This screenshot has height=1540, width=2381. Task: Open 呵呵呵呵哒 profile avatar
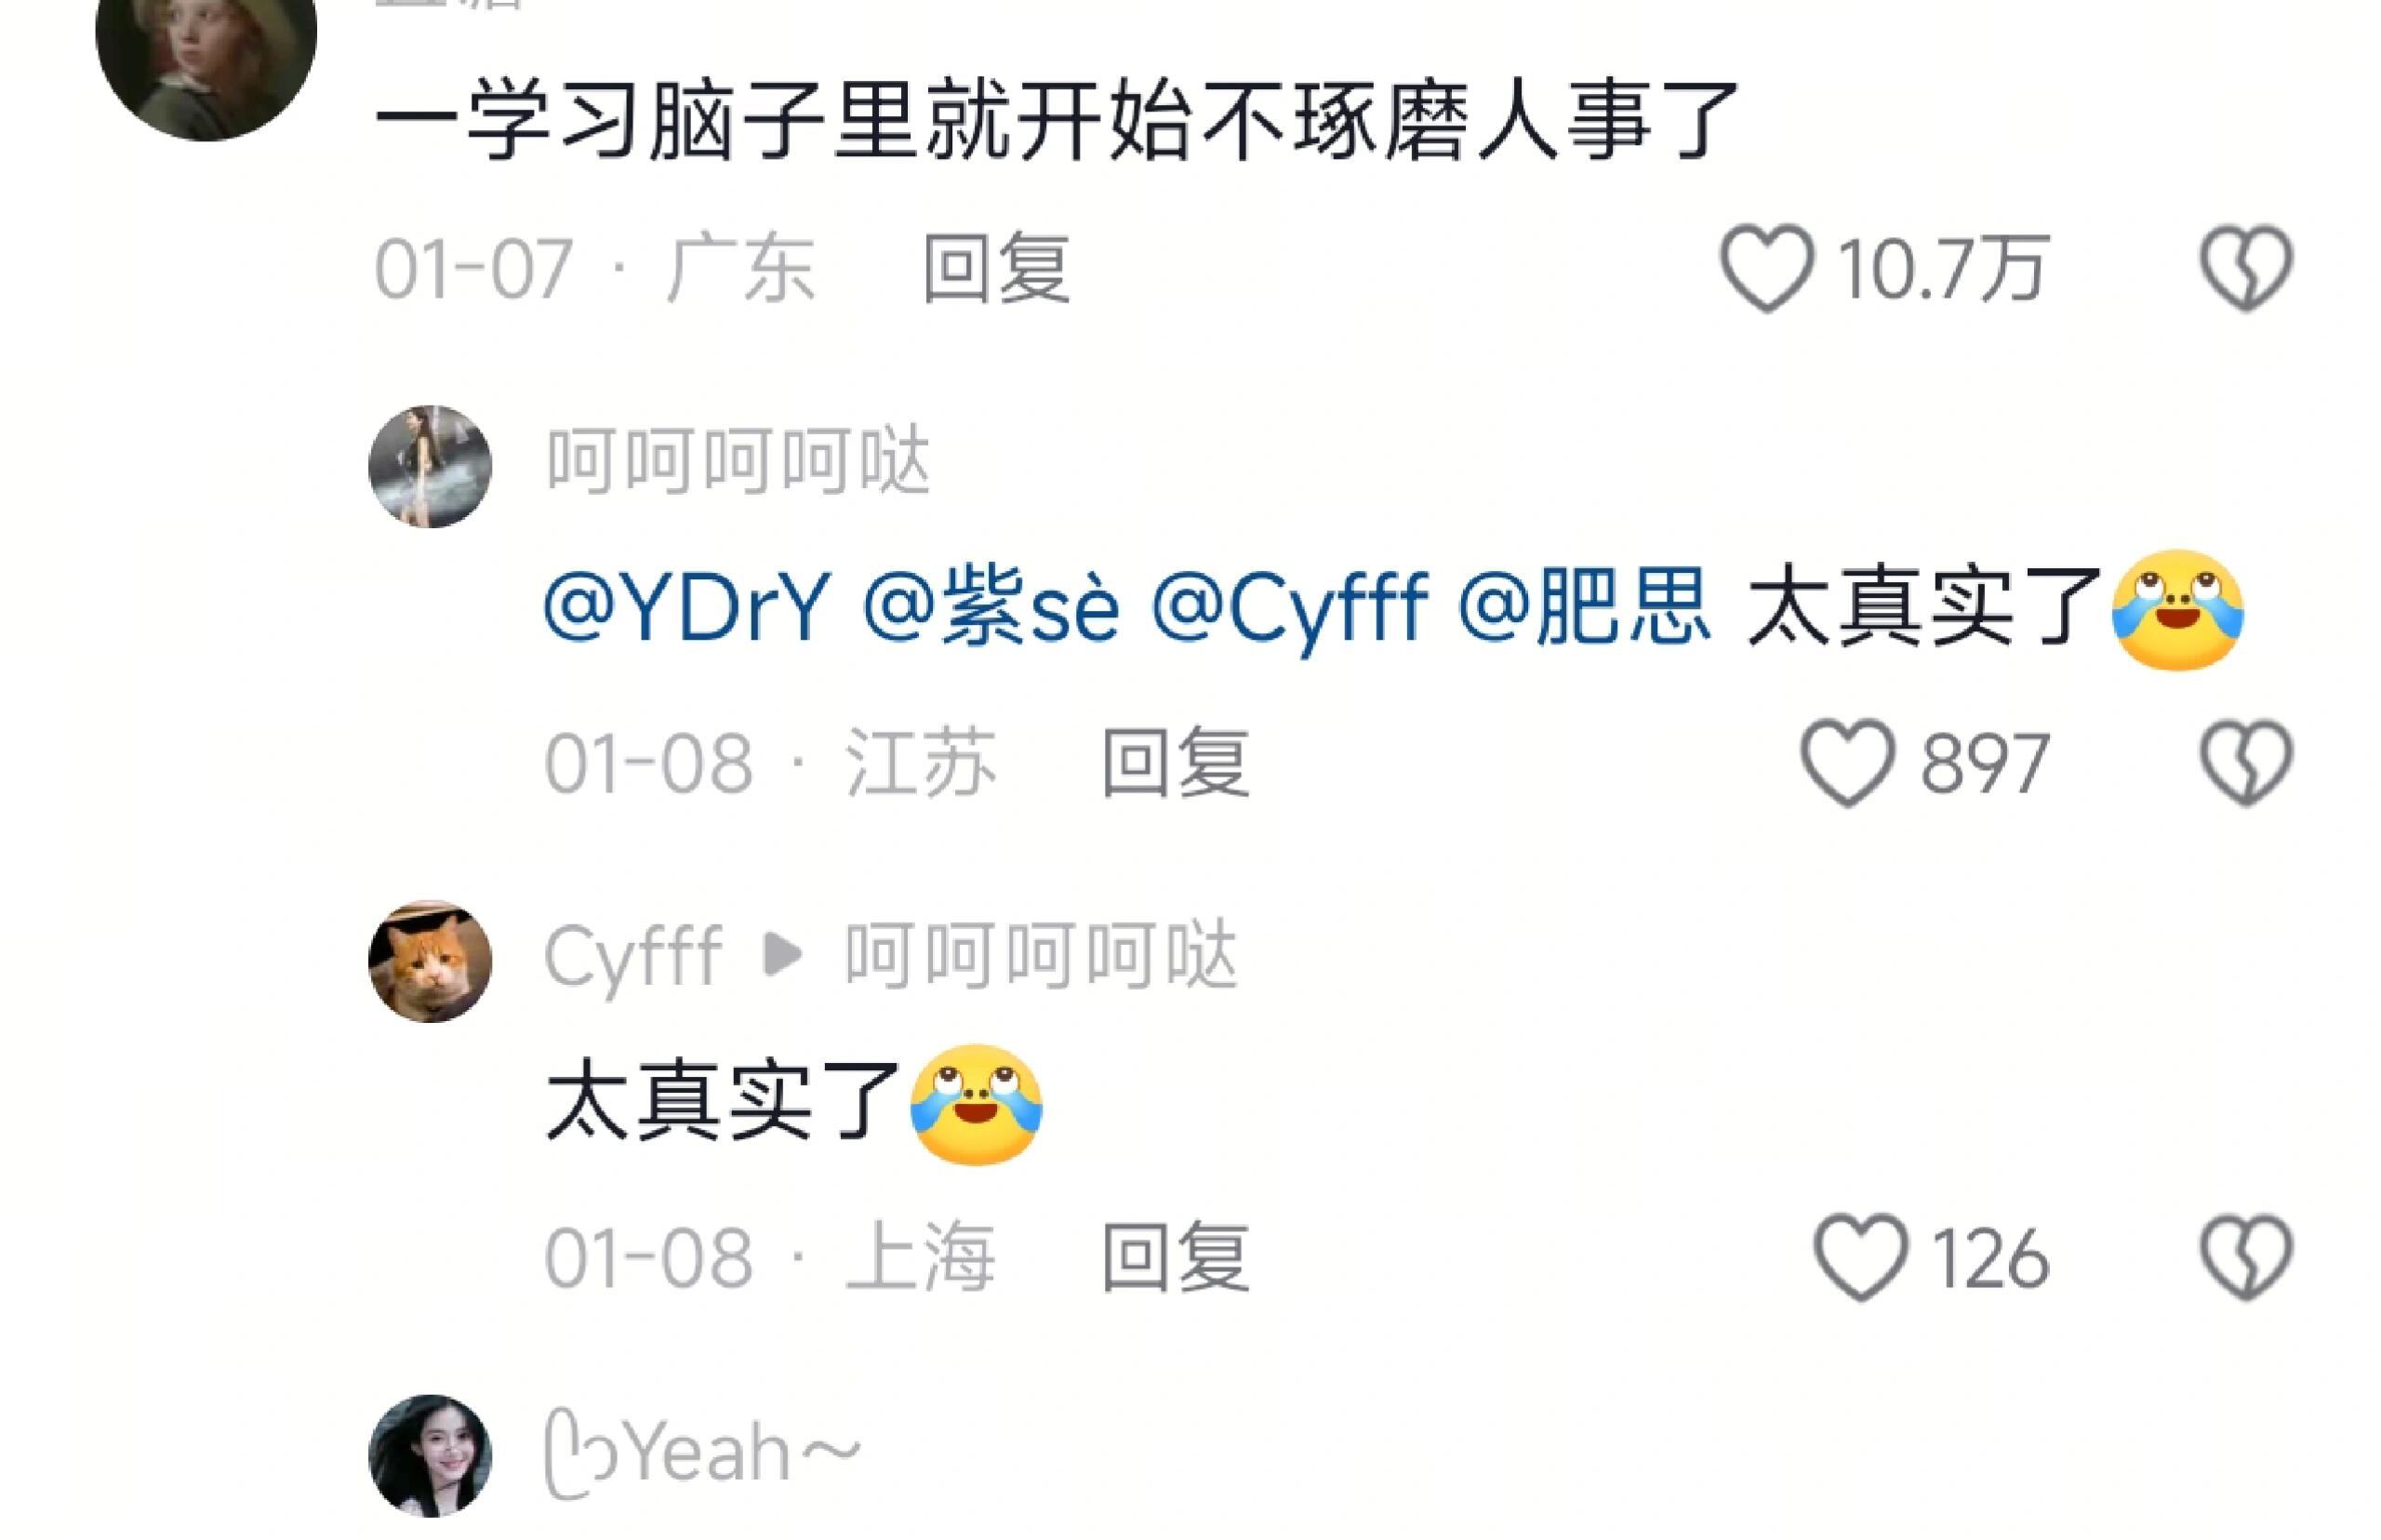(430, 466)
